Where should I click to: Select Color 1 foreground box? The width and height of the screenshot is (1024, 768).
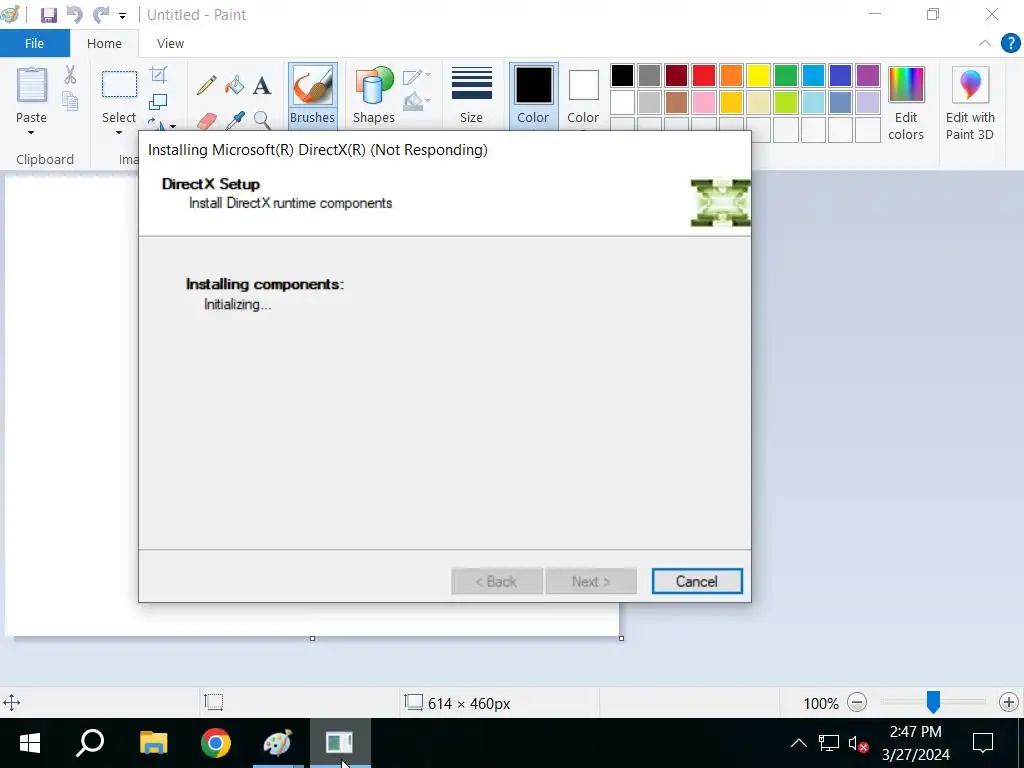click(533, 95)
